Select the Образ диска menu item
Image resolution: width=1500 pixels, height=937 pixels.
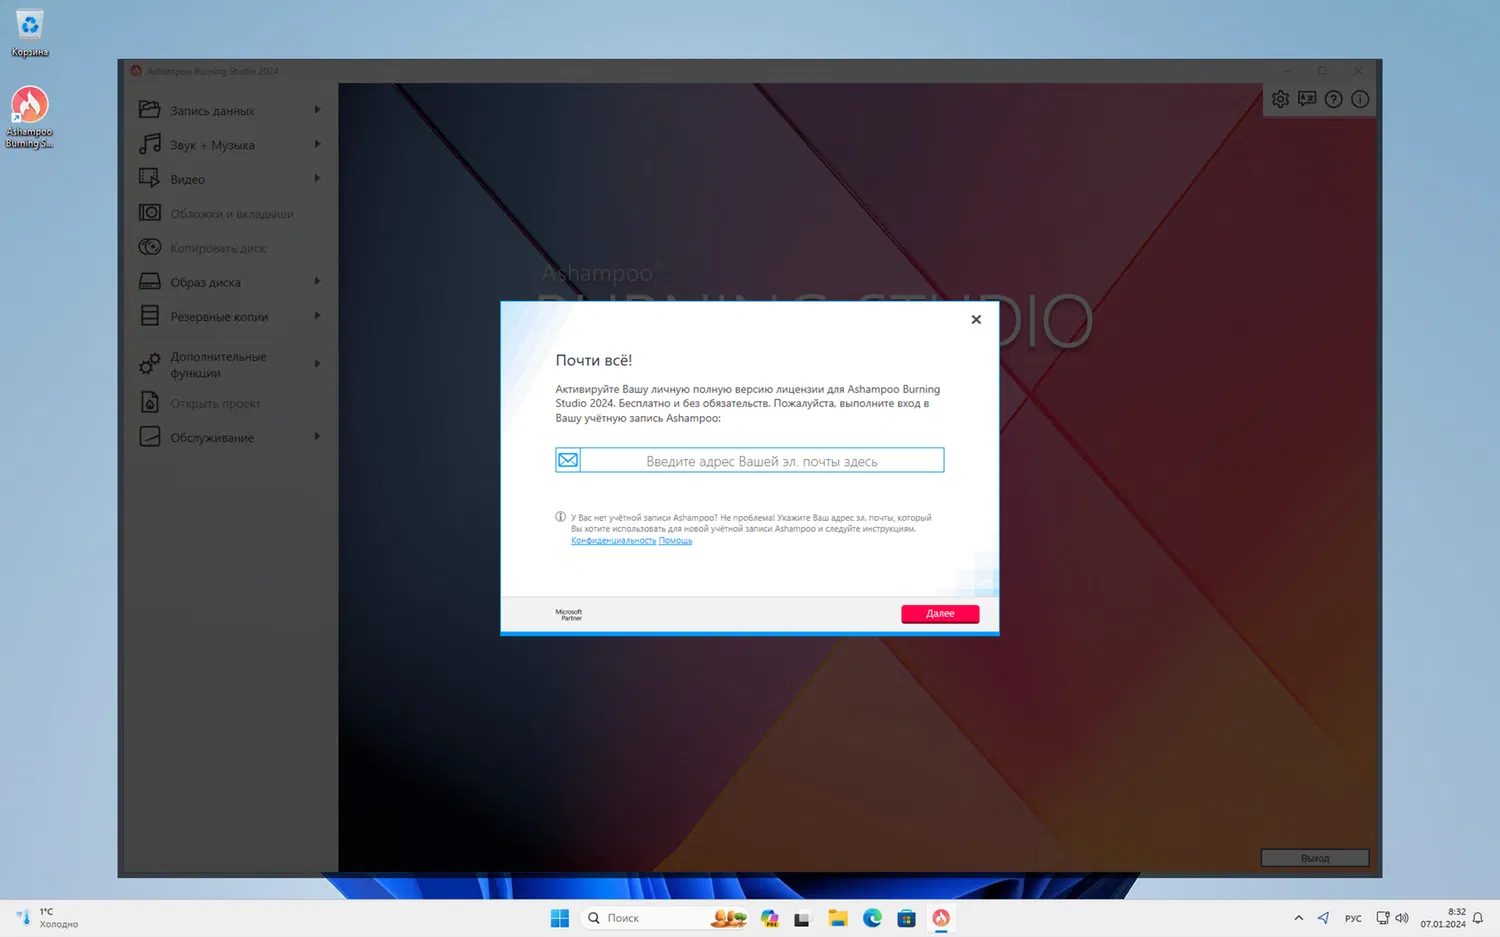pyautogui.click(x=231, y=282)
